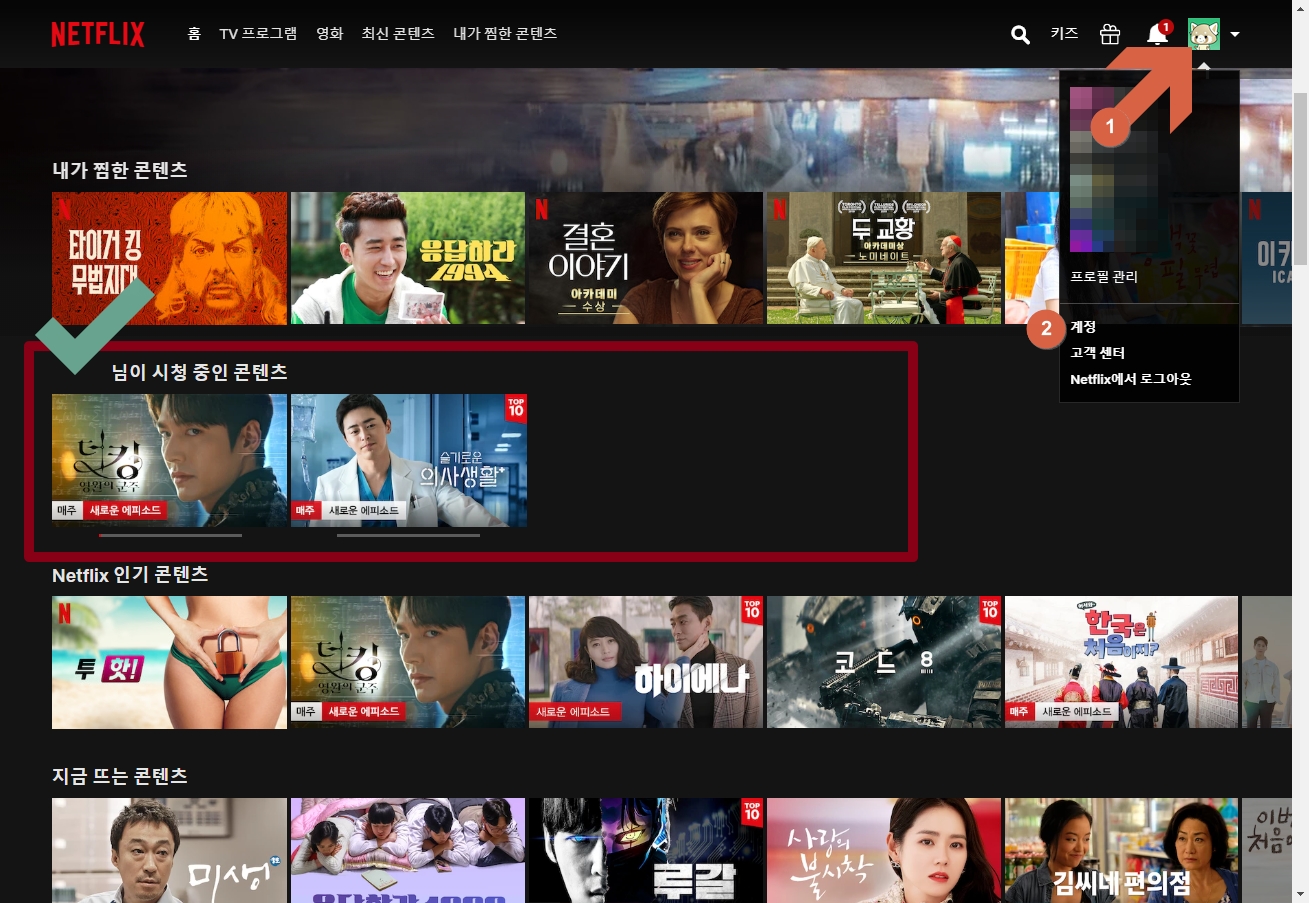The height and width of the screenshot is (903, 1309).
Task: Click the 님이 시청 중인 콘텐츠 heading
Action: click(x=200, y=372)
